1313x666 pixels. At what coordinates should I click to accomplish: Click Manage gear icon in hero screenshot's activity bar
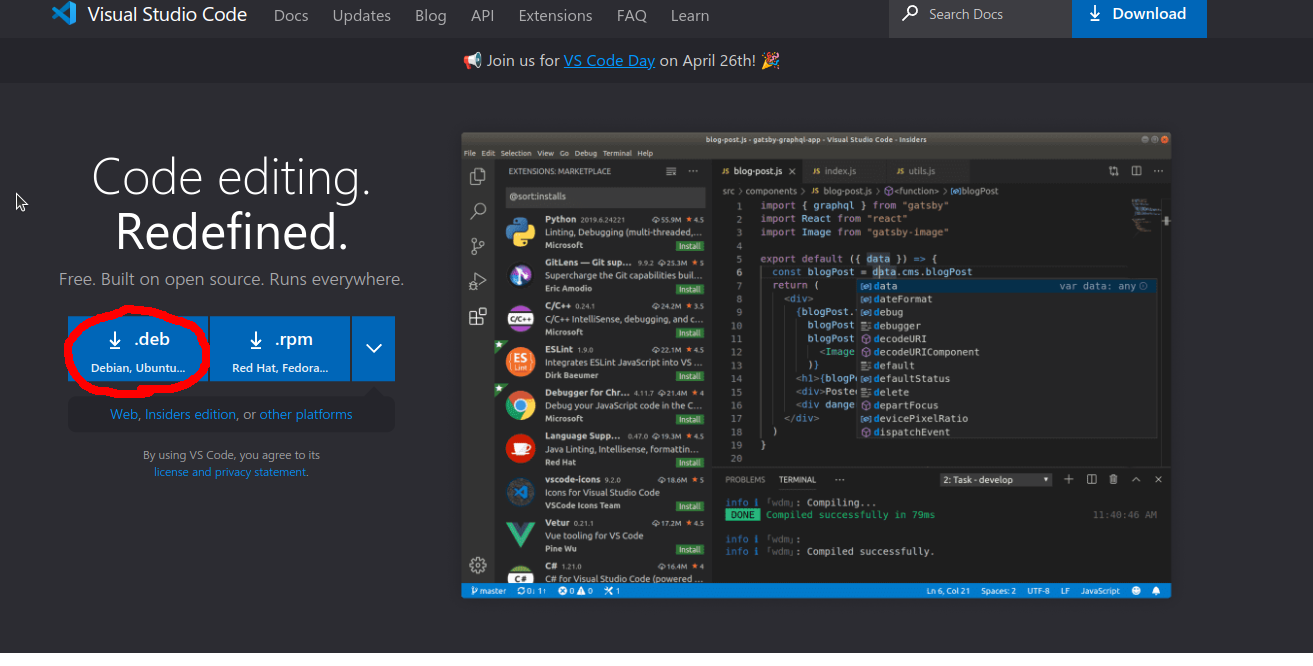pos(478,565)
